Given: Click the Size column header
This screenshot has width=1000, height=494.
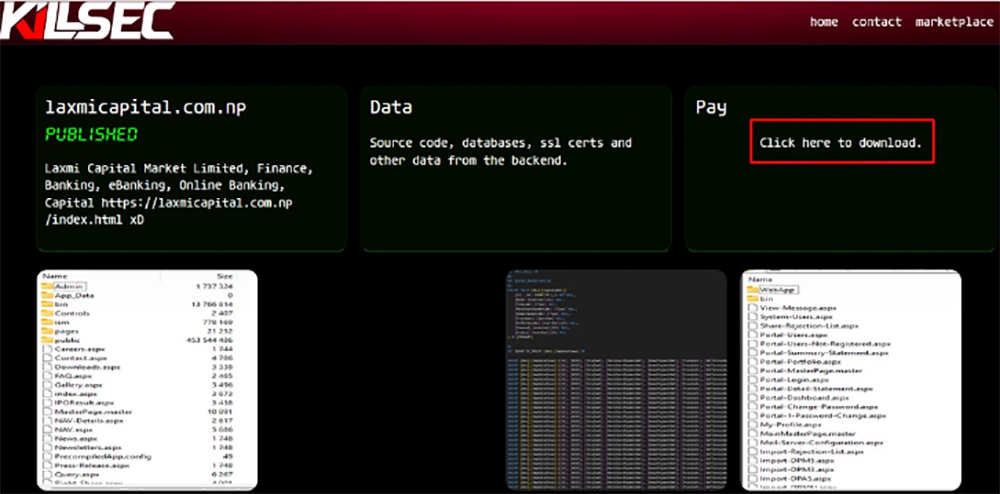Looking at the screenshot, I should tap(224, 276).
